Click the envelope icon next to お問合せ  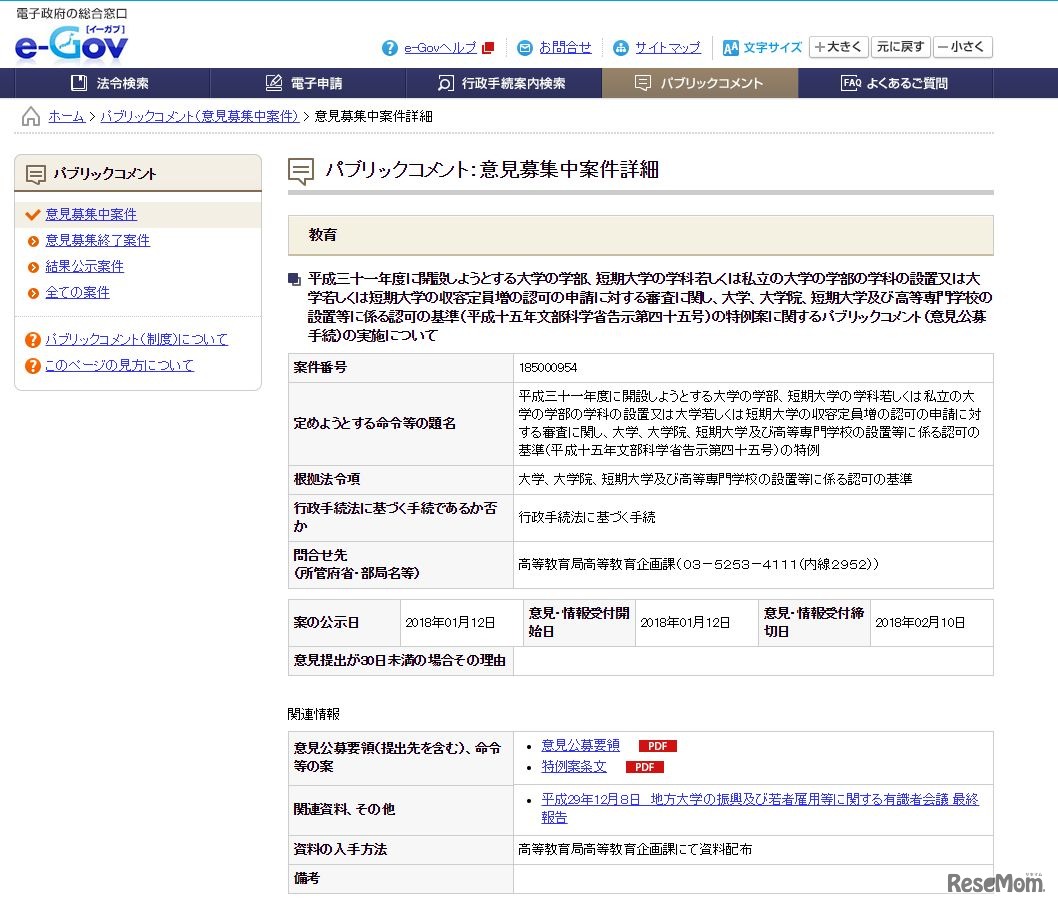point(525,47)
